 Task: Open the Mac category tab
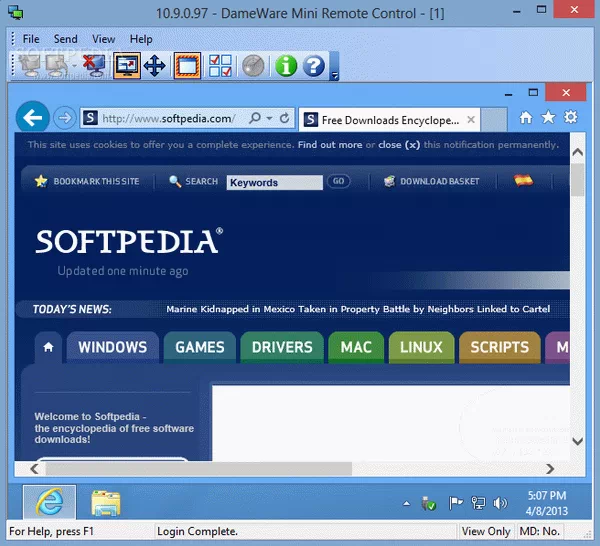pos(356,347)
